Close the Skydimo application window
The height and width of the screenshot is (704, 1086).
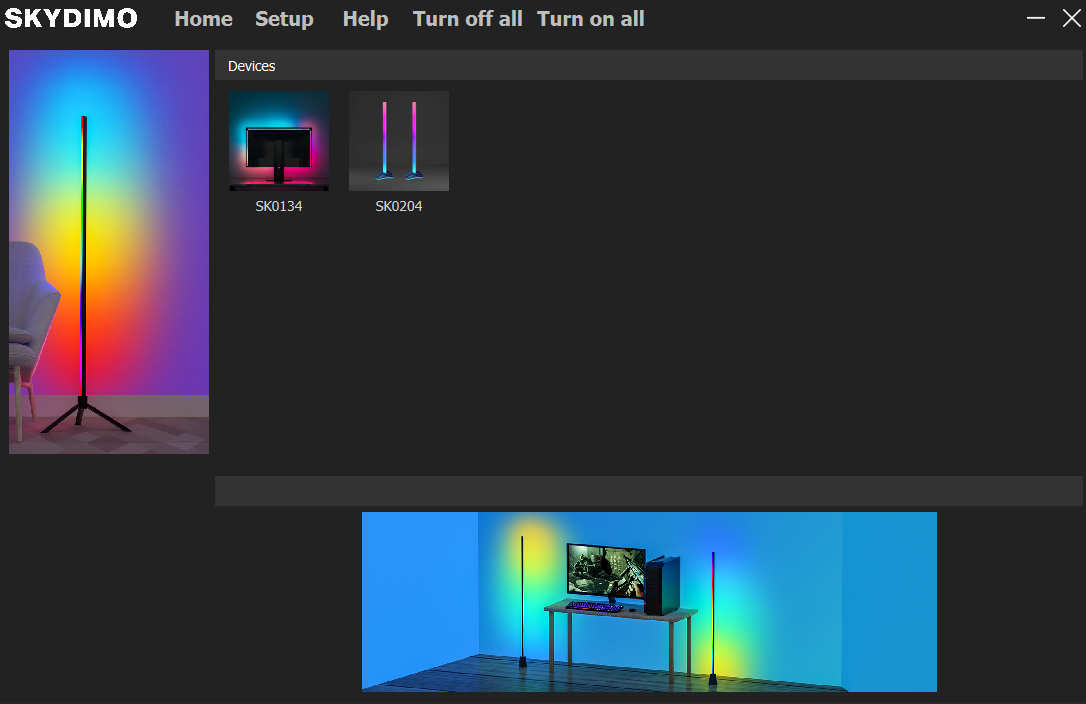point(1071,18)
